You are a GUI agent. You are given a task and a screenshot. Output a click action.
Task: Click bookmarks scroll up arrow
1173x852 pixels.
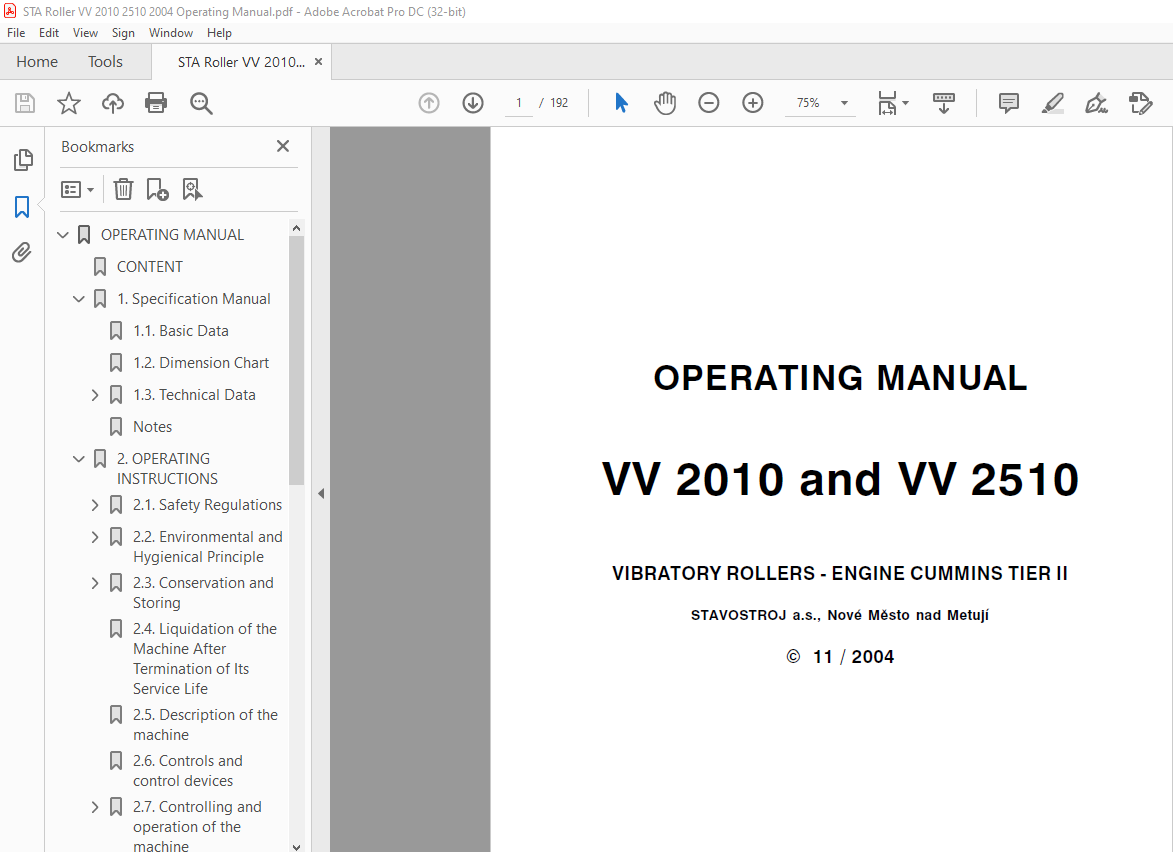[296, 227]
